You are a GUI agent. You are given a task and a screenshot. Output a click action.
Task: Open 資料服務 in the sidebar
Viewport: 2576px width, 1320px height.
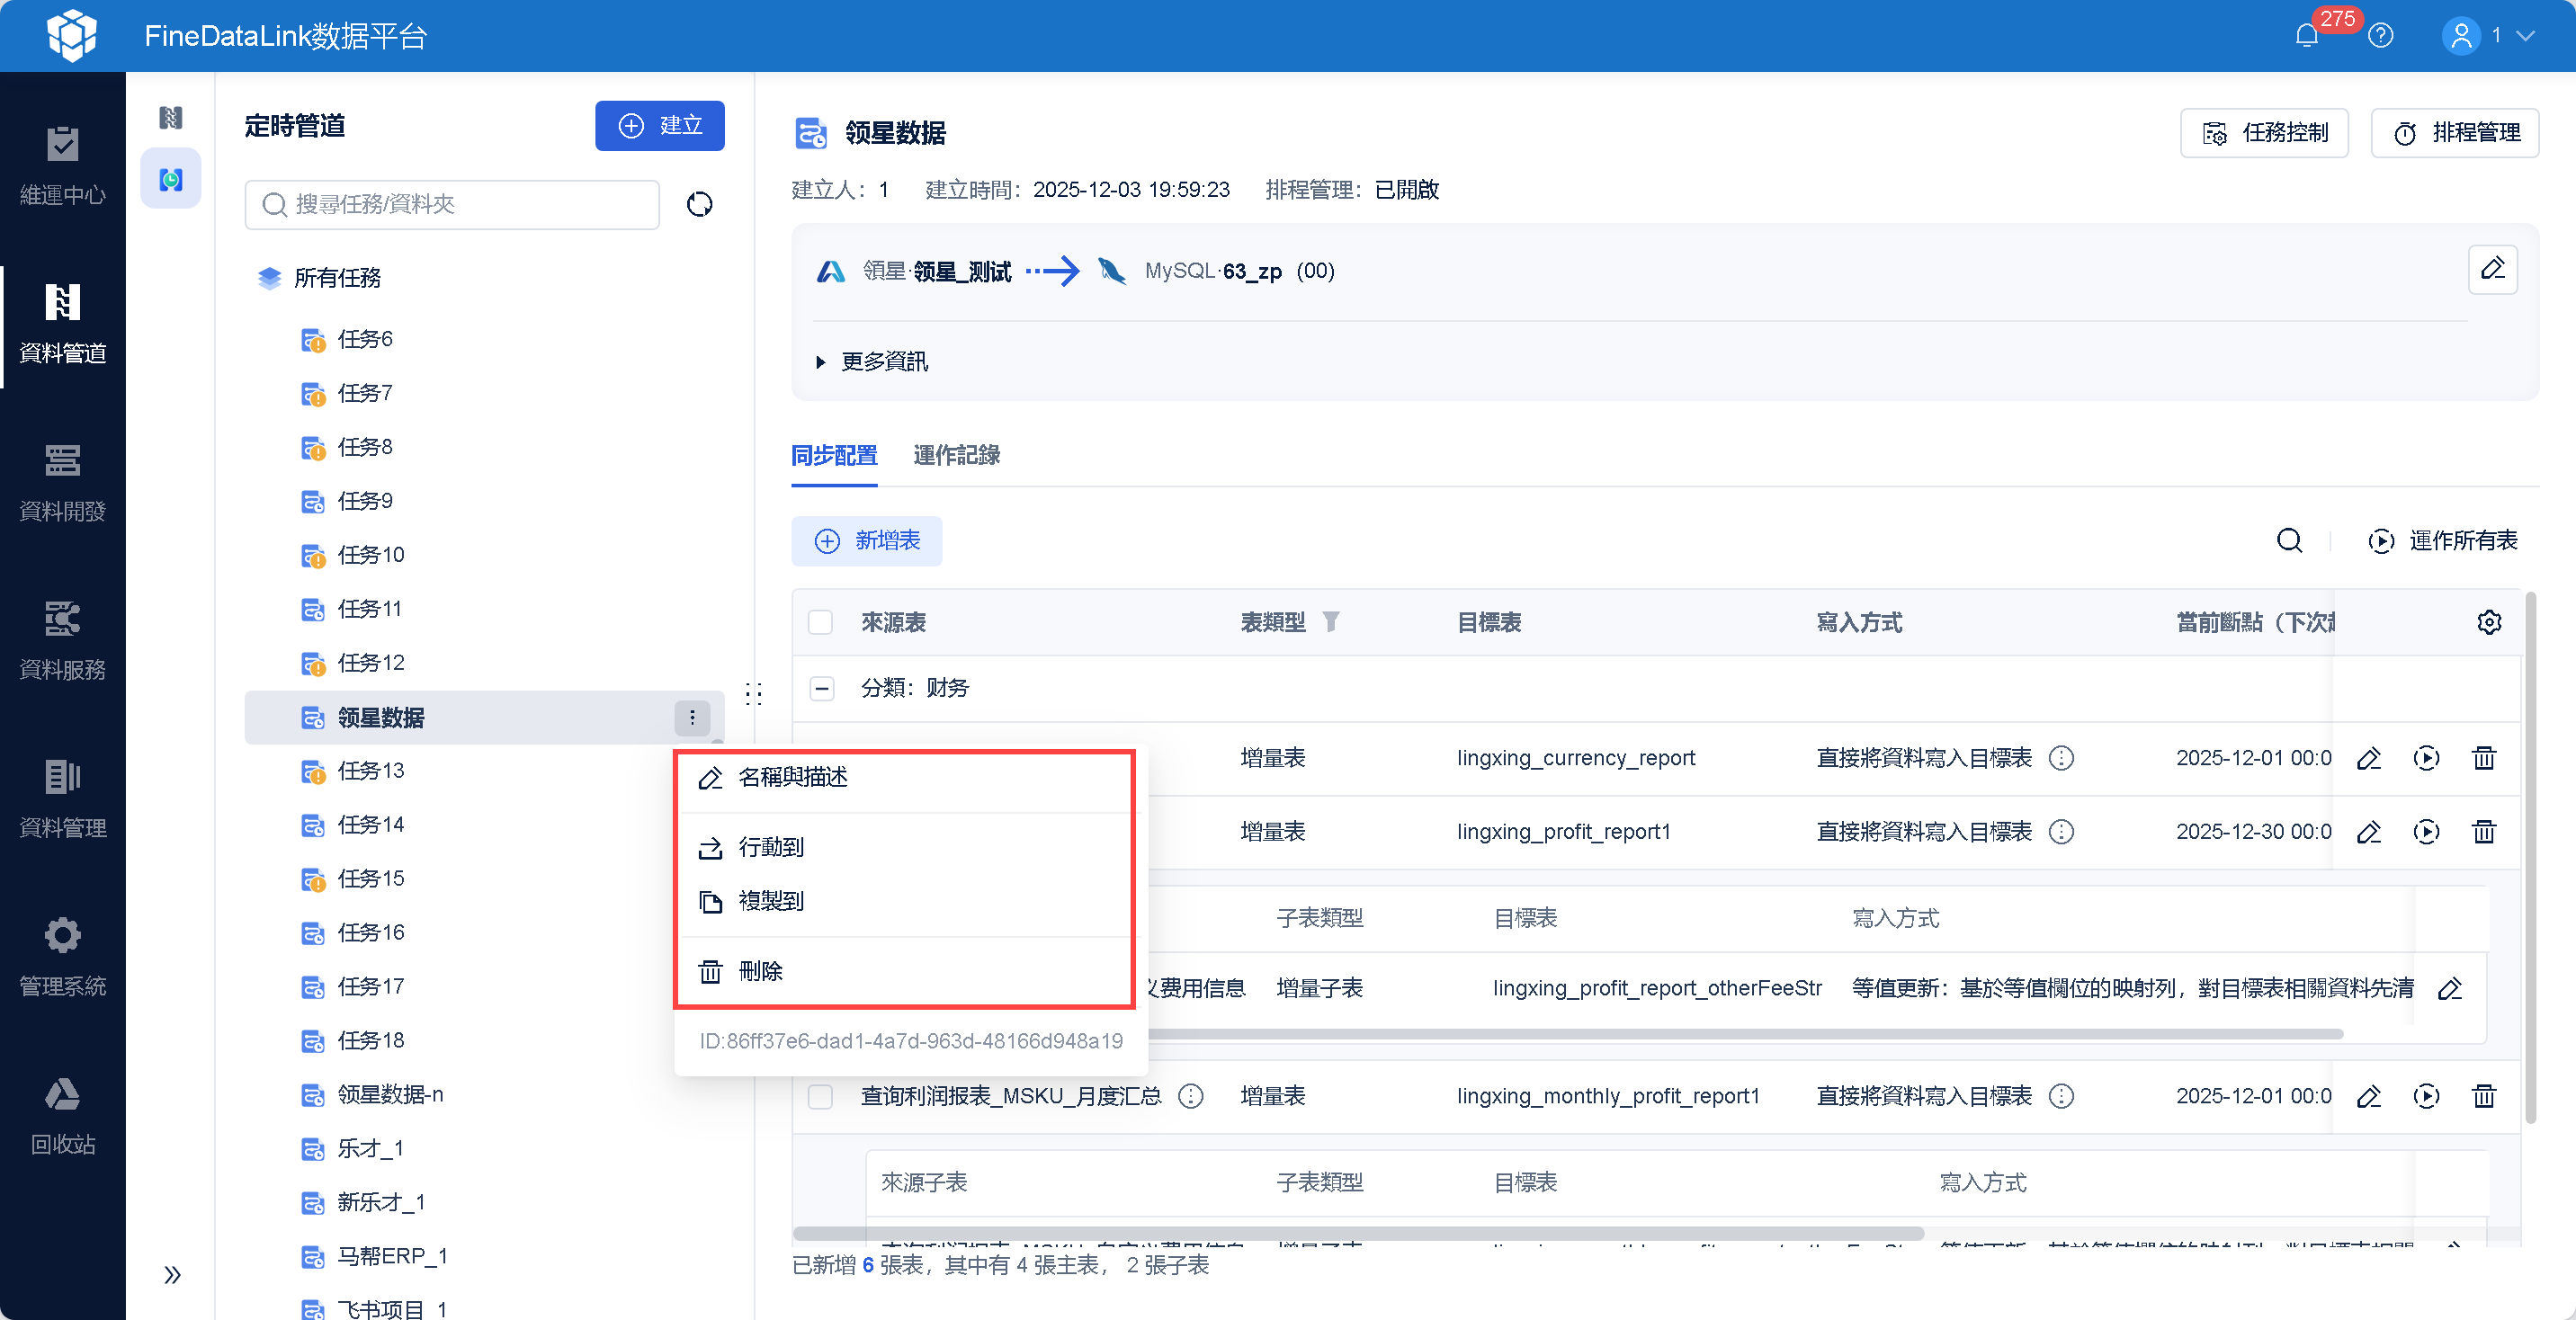62,643
